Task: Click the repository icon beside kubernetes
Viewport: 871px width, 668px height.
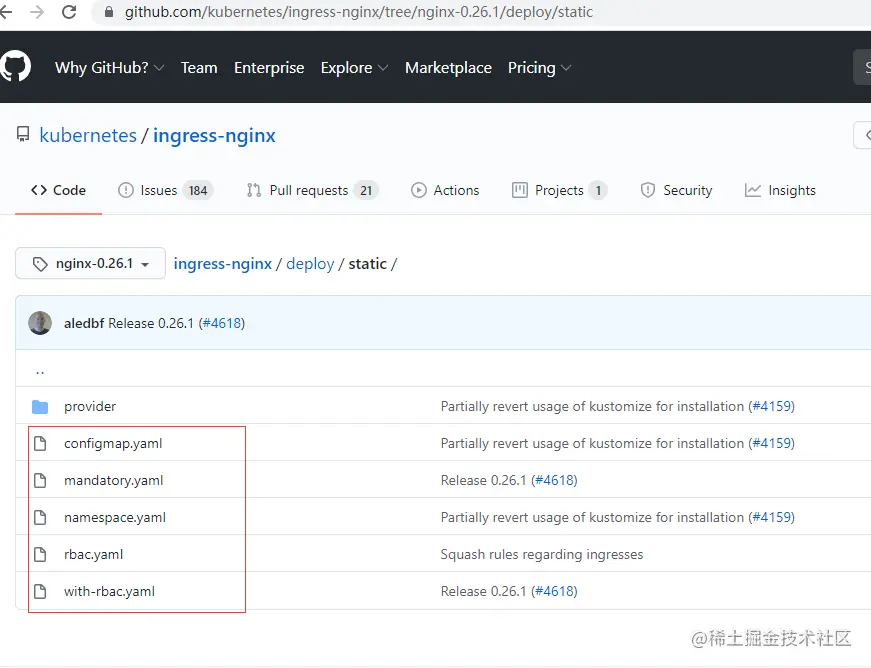Action: tap(23, 134)
